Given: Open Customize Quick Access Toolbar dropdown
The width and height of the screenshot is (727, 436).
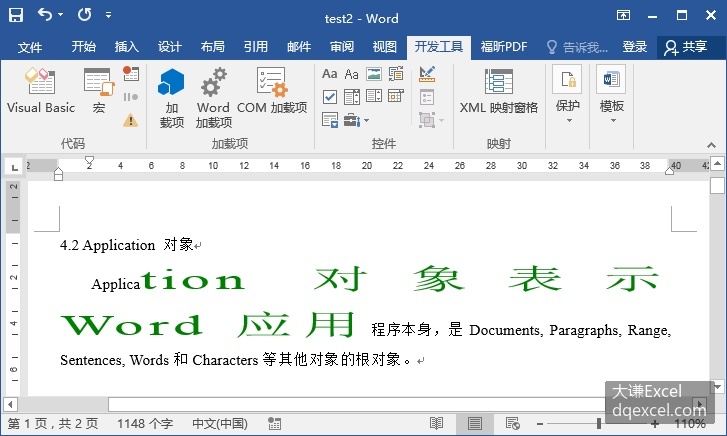Looking at the screenshot, I should 108,15.
